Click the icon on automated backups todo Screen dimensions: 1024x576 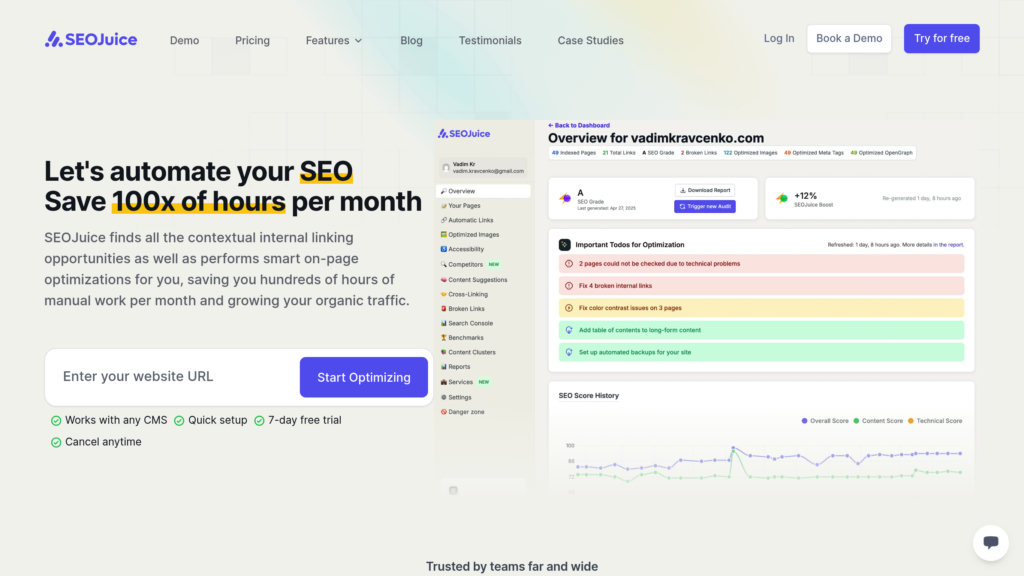(569, 353)
